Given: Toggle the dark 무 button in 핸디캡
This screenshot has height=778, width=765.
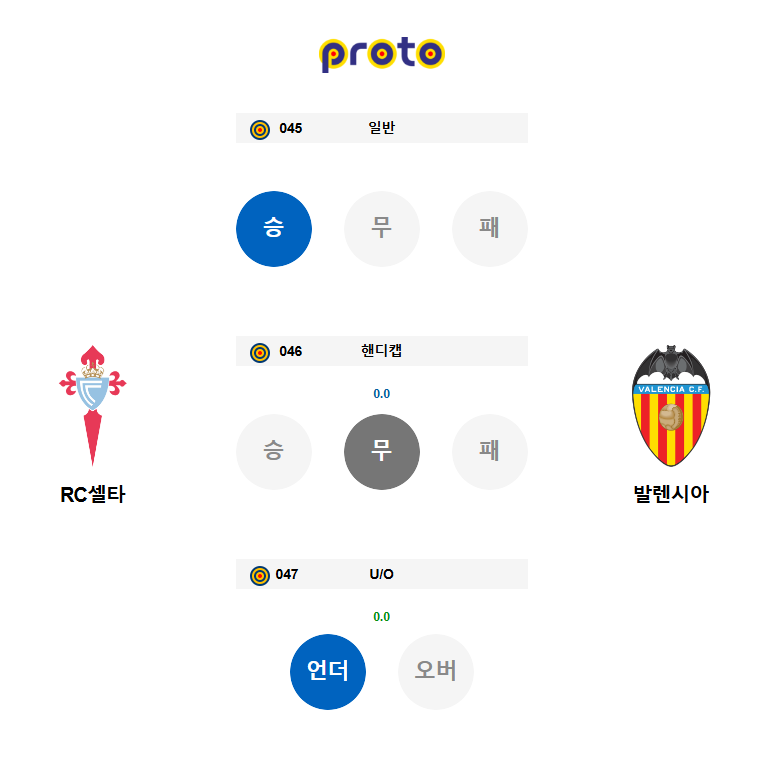Looking at the screenshot, I should [x=382, y=452].
